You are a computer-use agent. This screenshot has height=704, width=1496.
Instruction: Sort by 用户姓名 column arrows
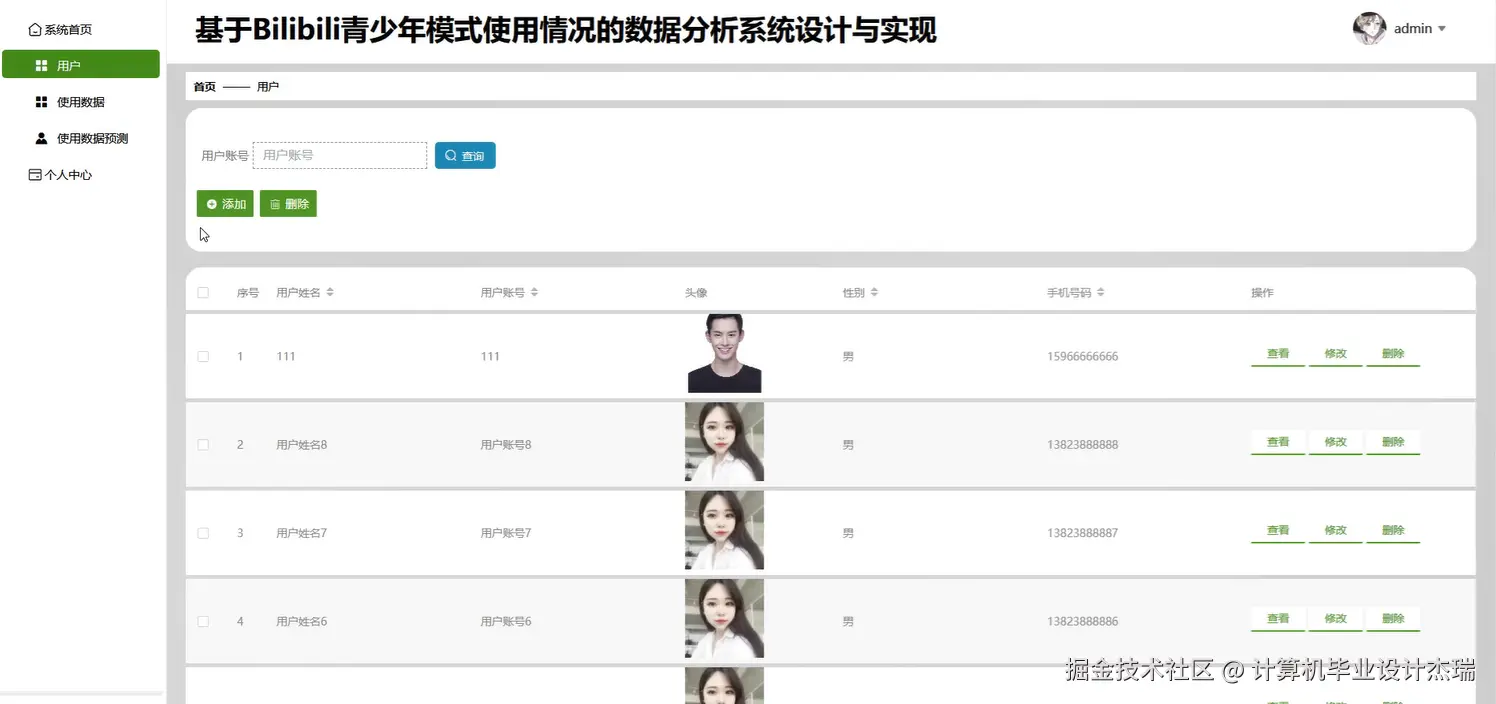click(330, 293)
